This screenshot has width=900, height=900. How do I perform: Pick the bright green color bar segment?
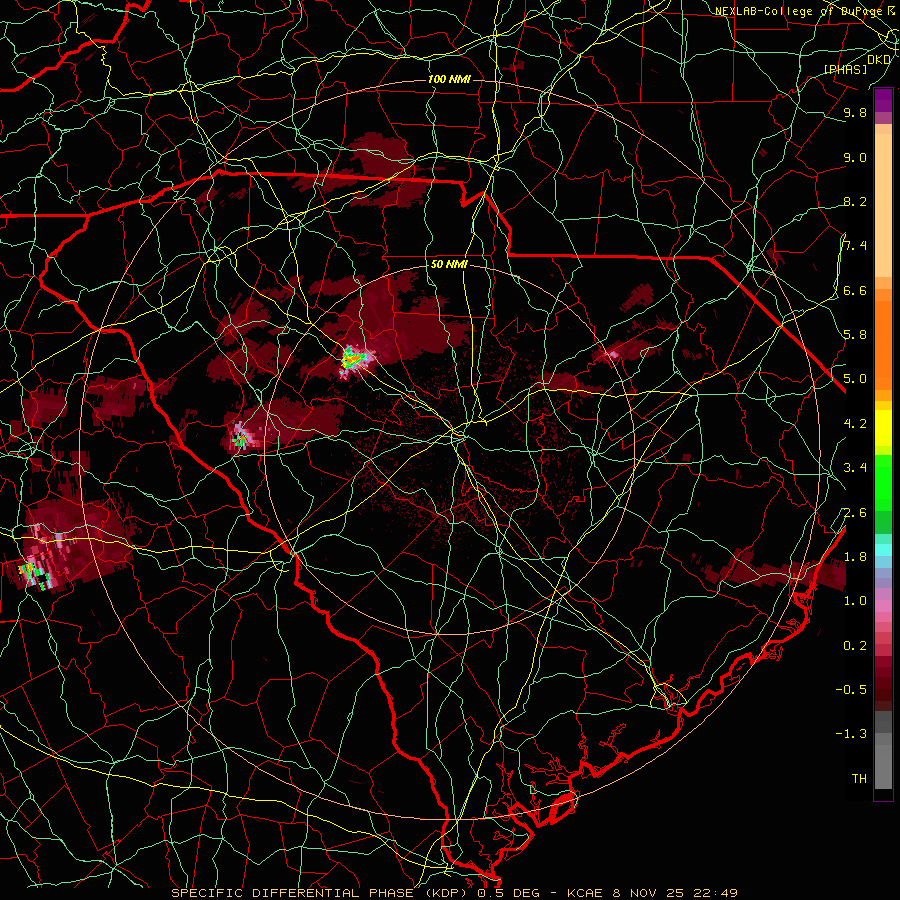(883, 482)
